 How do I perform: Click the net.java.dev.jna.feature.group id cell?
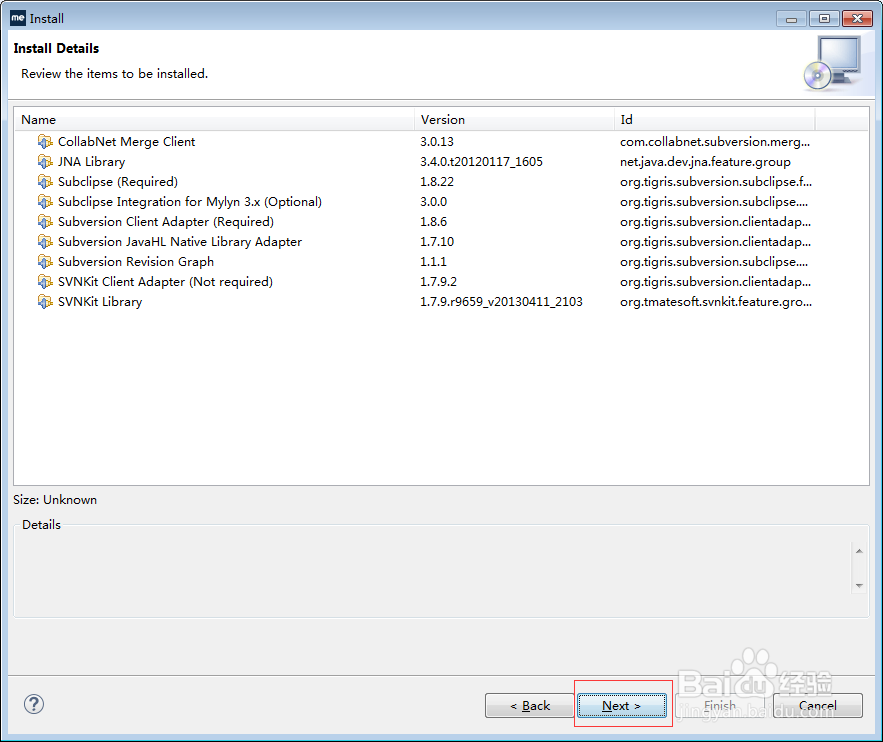pos(705,162)
